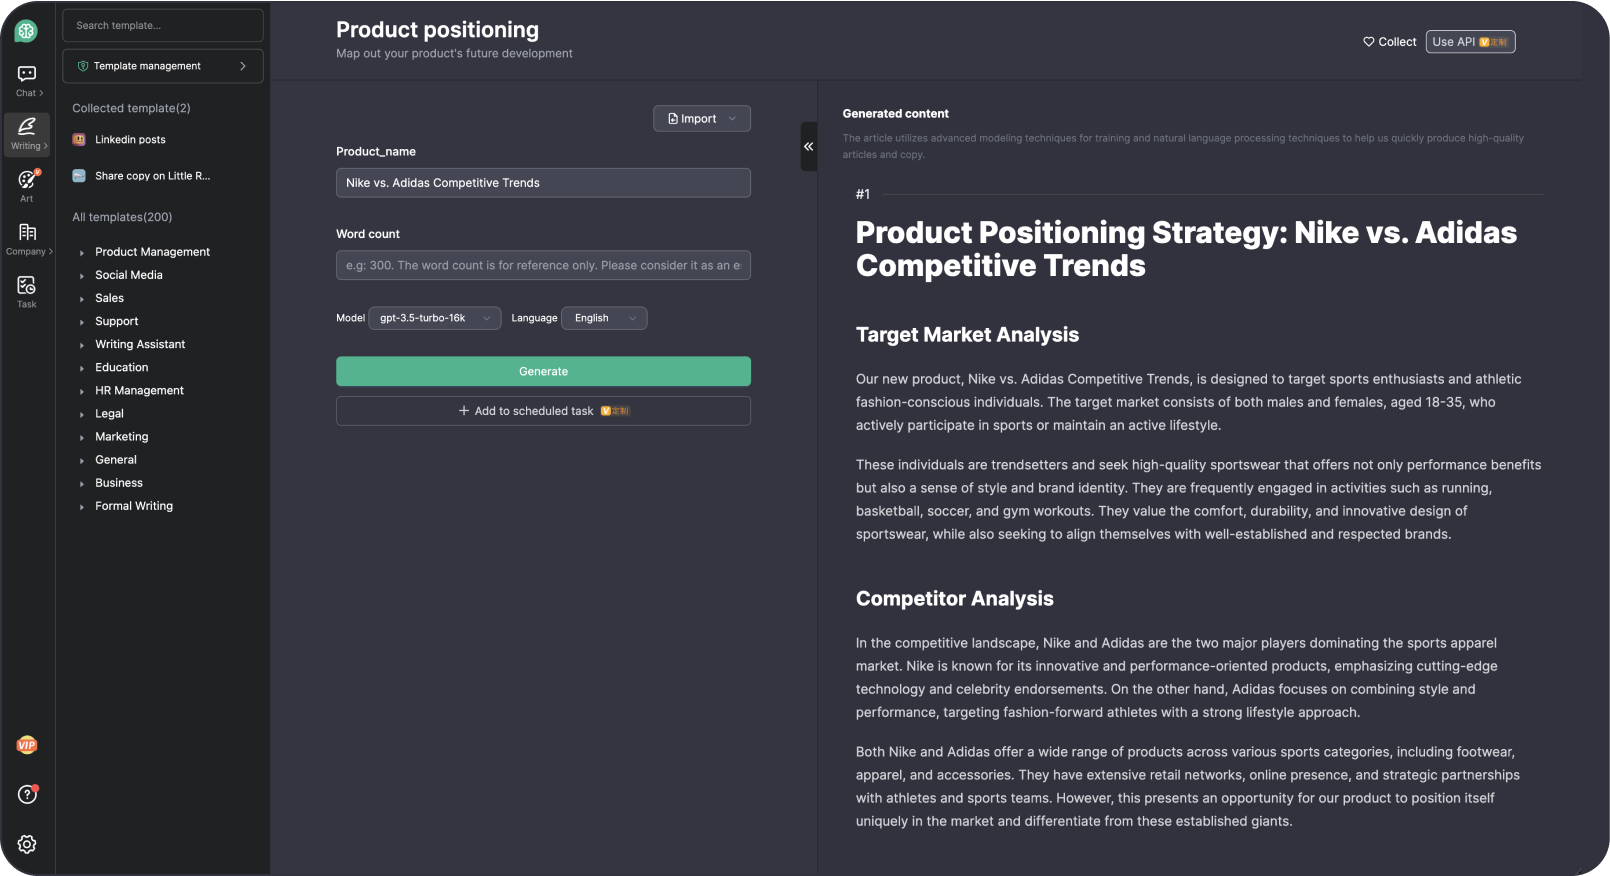
Task: Click the VIP badge icon
Action: (x=27, y=745)
